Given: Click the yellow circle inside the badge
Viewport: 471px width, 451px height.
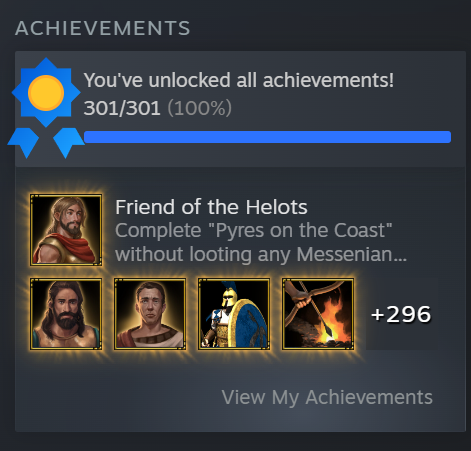Looking at the screenshot, I should [46, 93].
